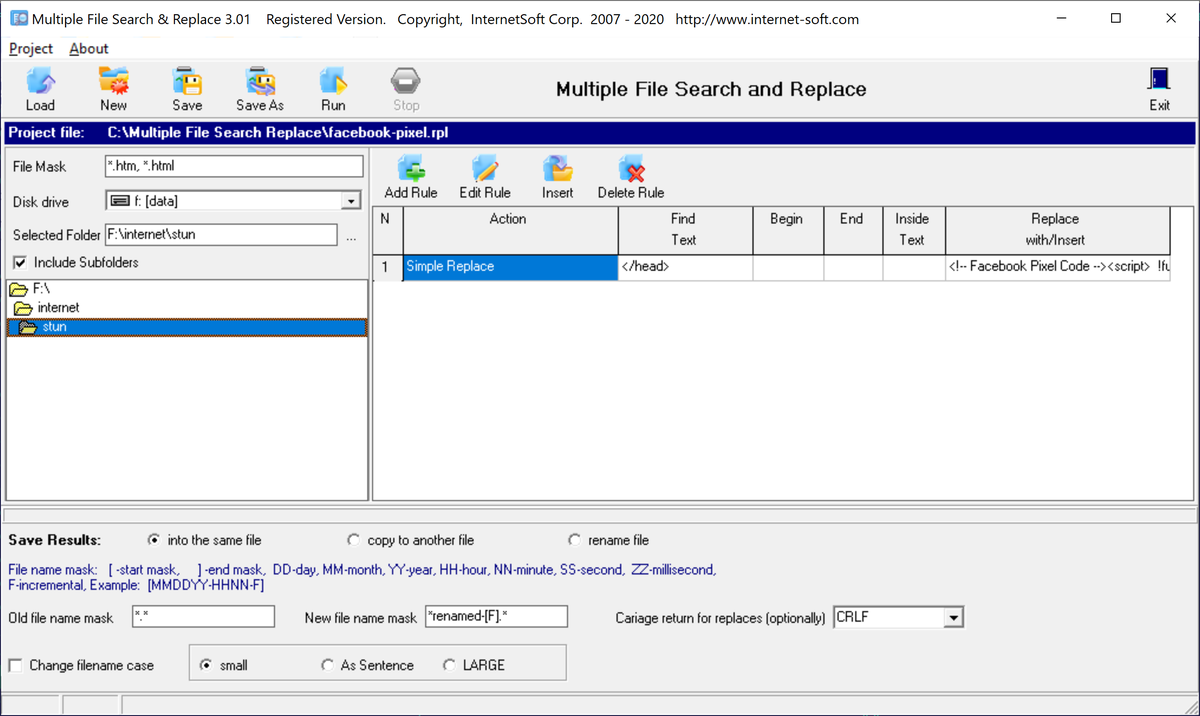This screenshot has height=716, width=1200.
Task: Select the rename file option
Action: 575,539
